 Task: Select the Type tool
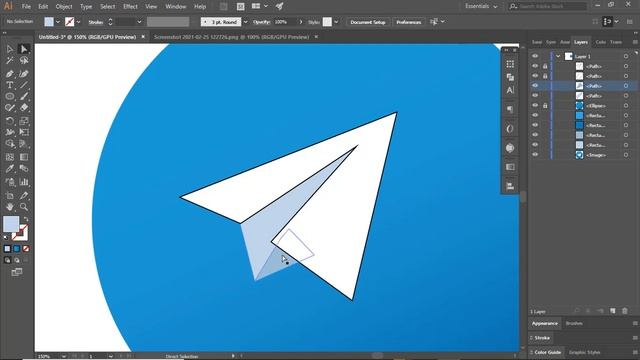(10, 85)
